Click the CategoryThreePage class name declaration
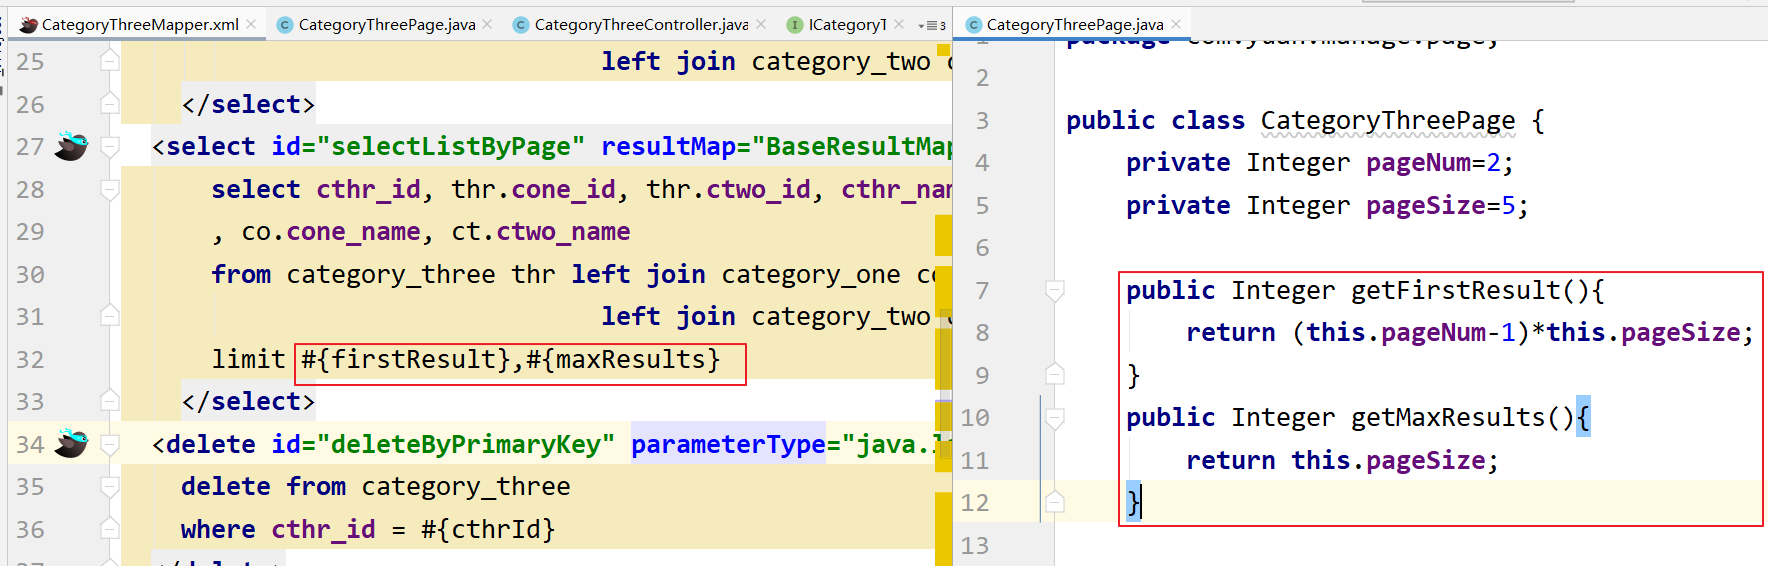 click(x=1388, y=120)
